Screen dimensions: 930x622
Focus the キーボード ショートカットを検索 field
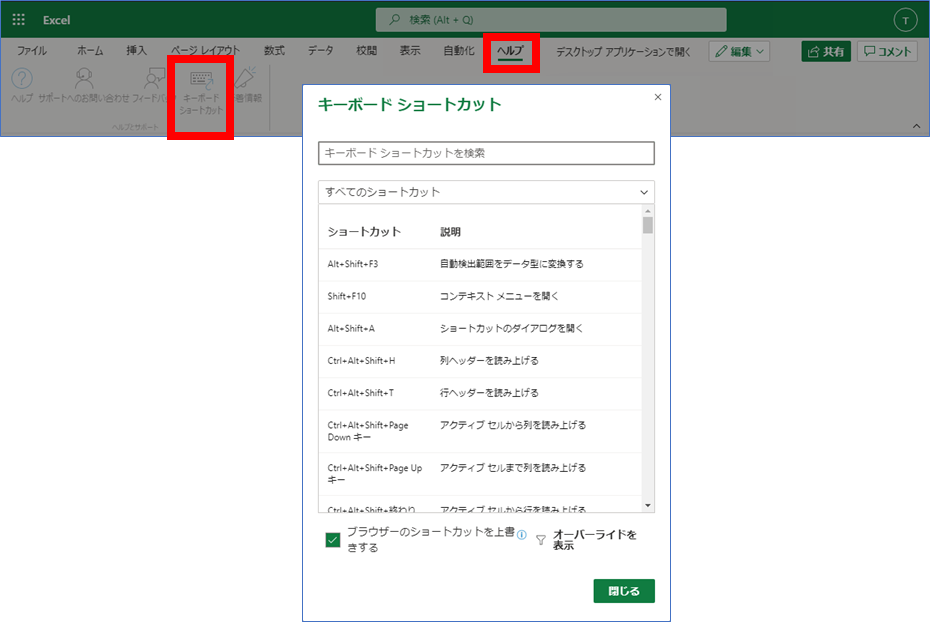point(486,153)
